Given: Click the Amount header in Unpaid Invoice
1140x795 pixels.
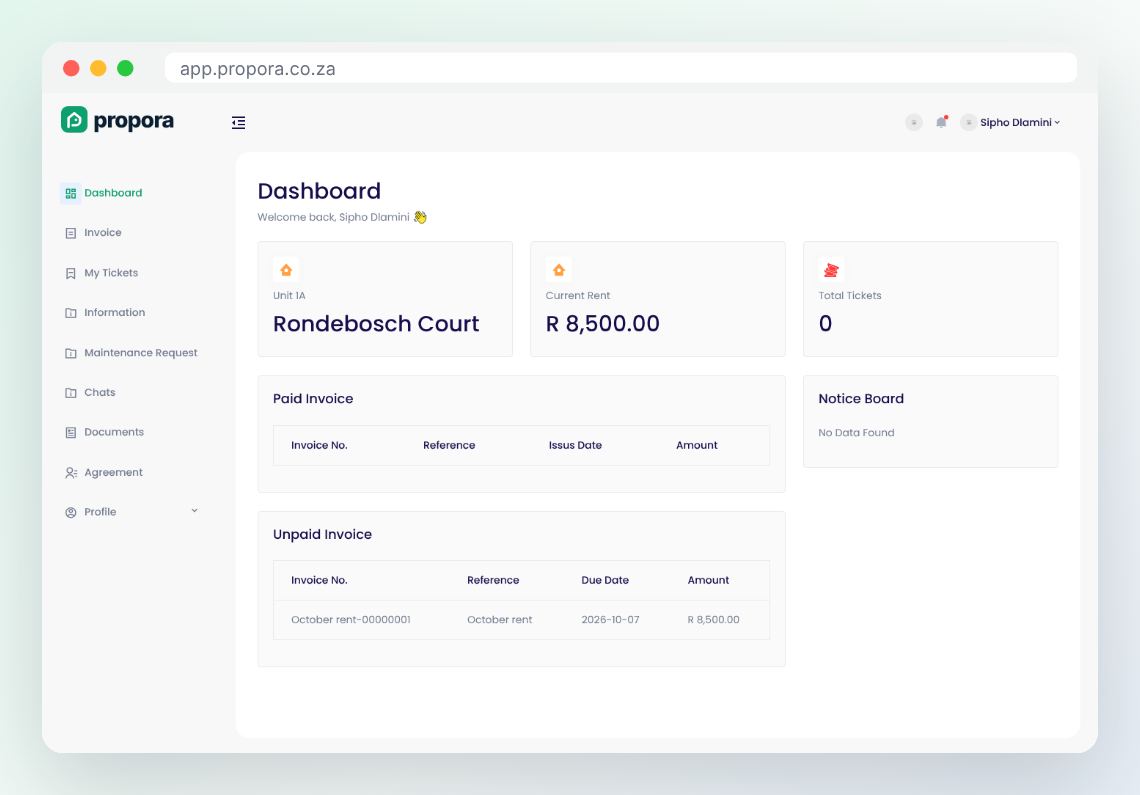Looking at the screenshot, I should point(708,580).
